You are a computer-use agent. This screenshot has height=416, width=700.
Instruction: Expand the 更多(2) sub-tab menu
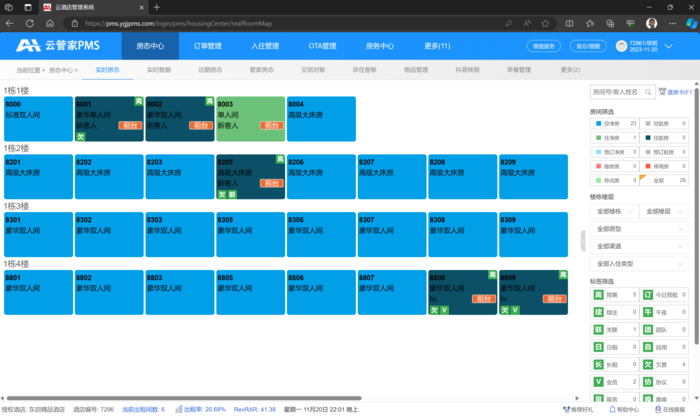tap(570, 70)
